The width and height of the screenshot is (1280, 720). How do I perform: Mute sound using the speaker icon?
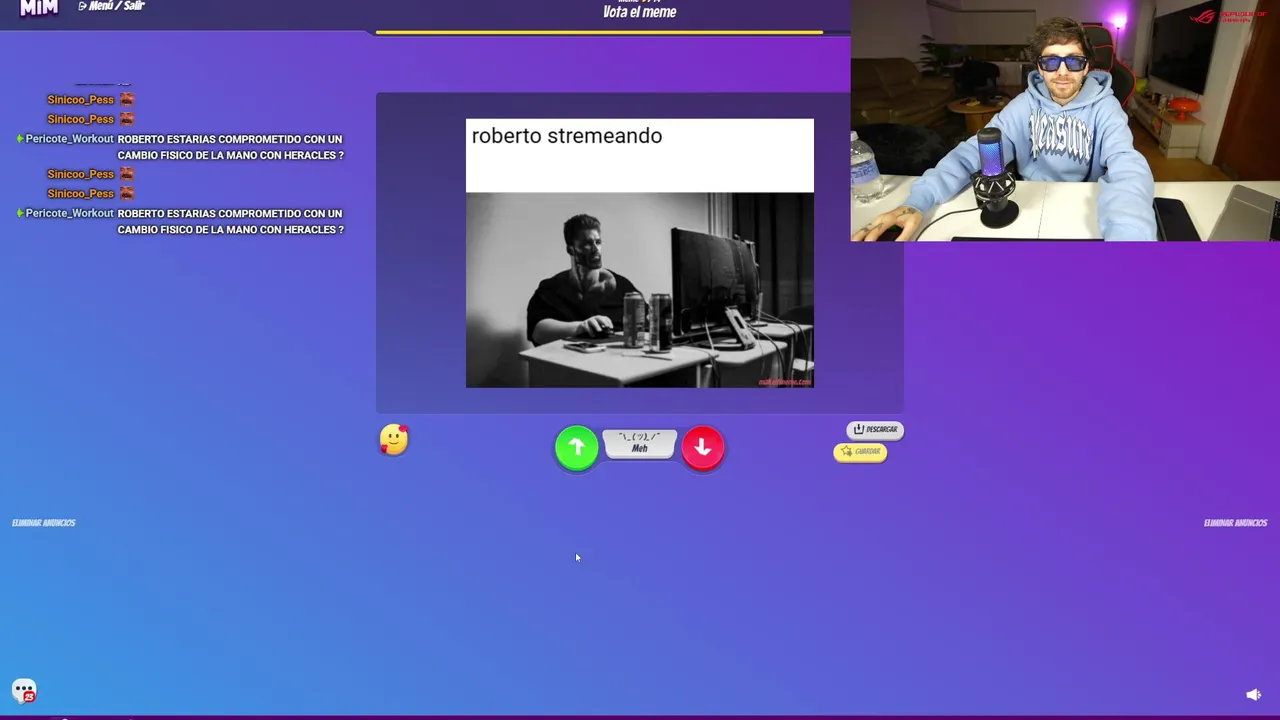click(x=1253, y=694)
